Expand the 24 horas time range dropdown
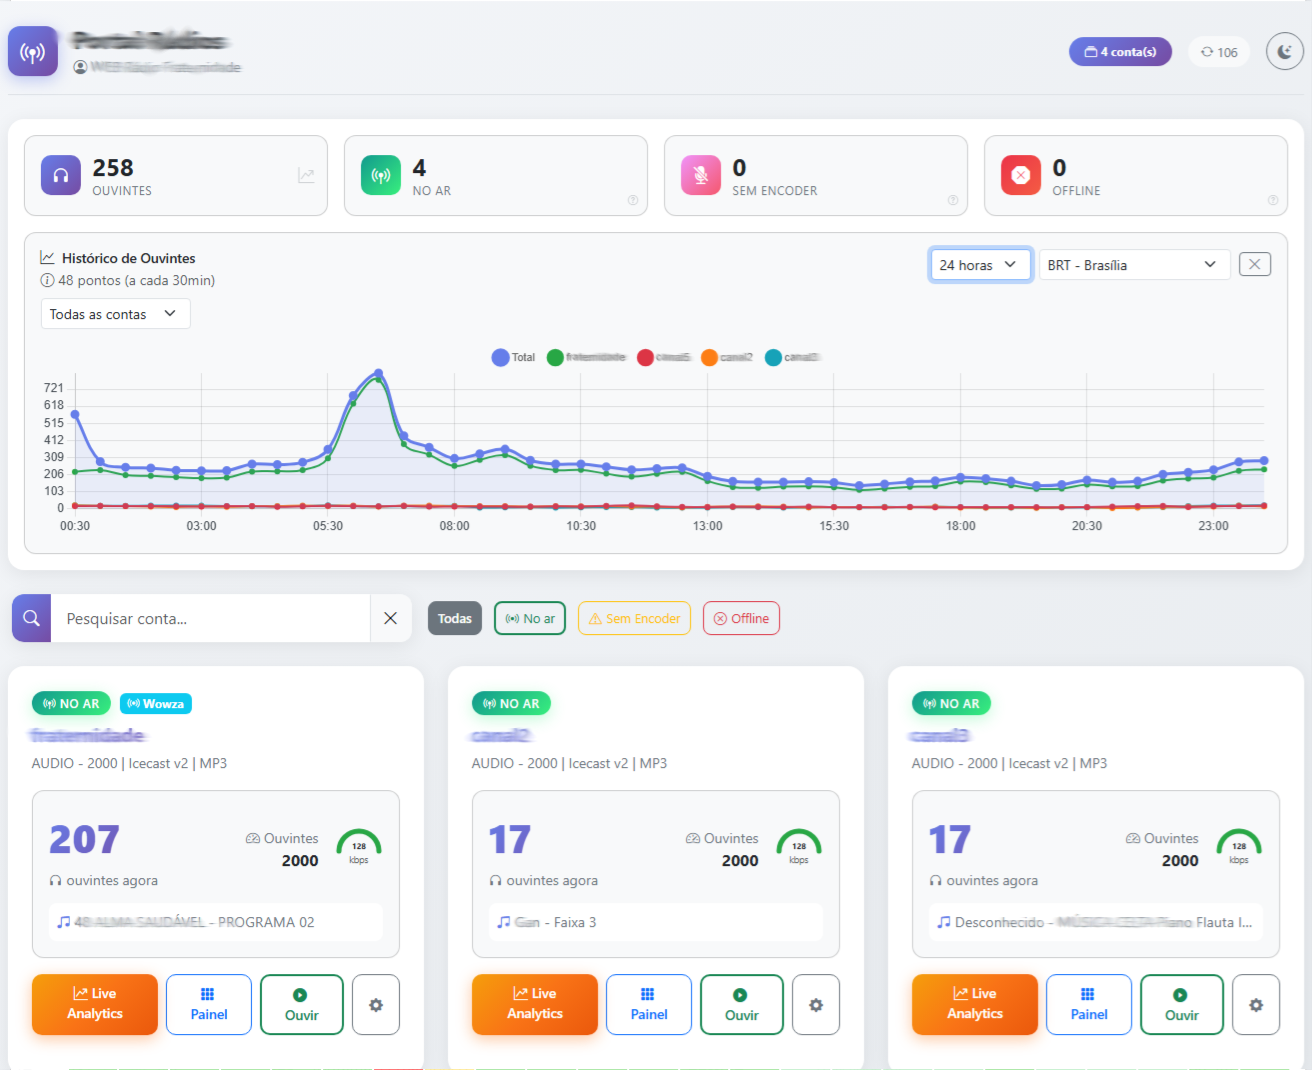 [x=979, y=265]
